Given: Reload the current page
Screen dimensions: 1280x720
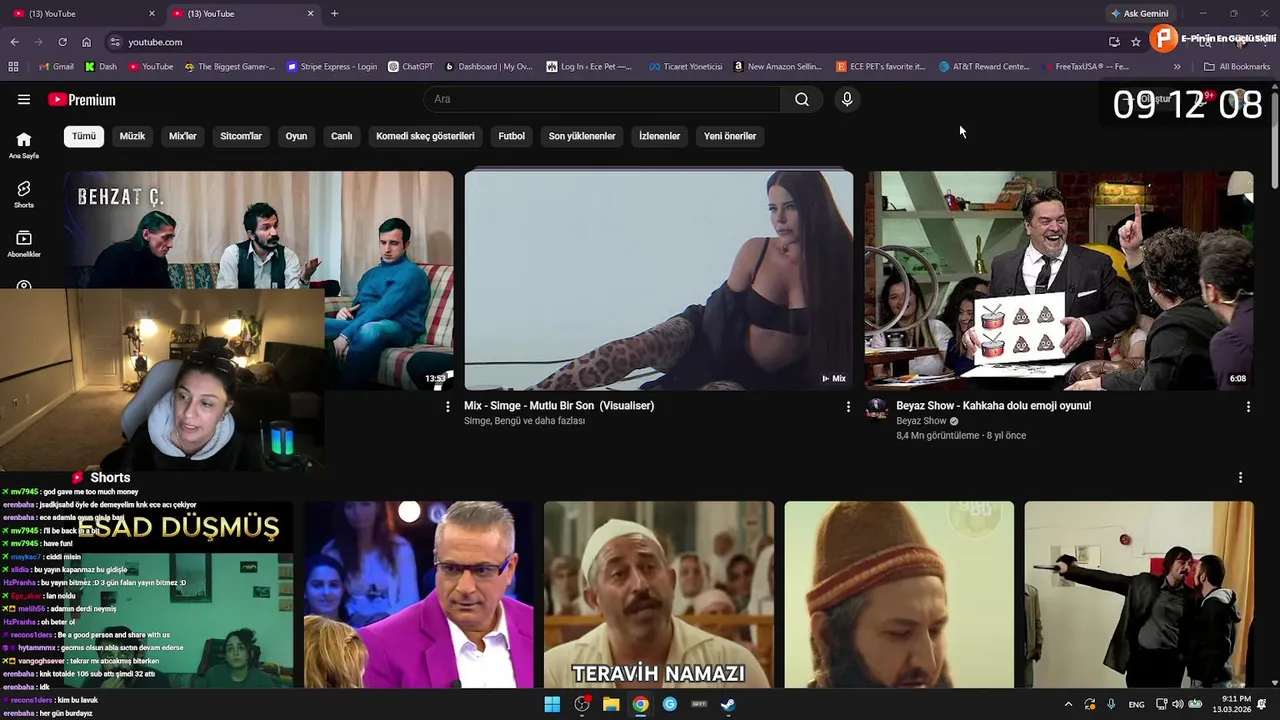Looking at the screenshot, I should (x=62, y=42).
